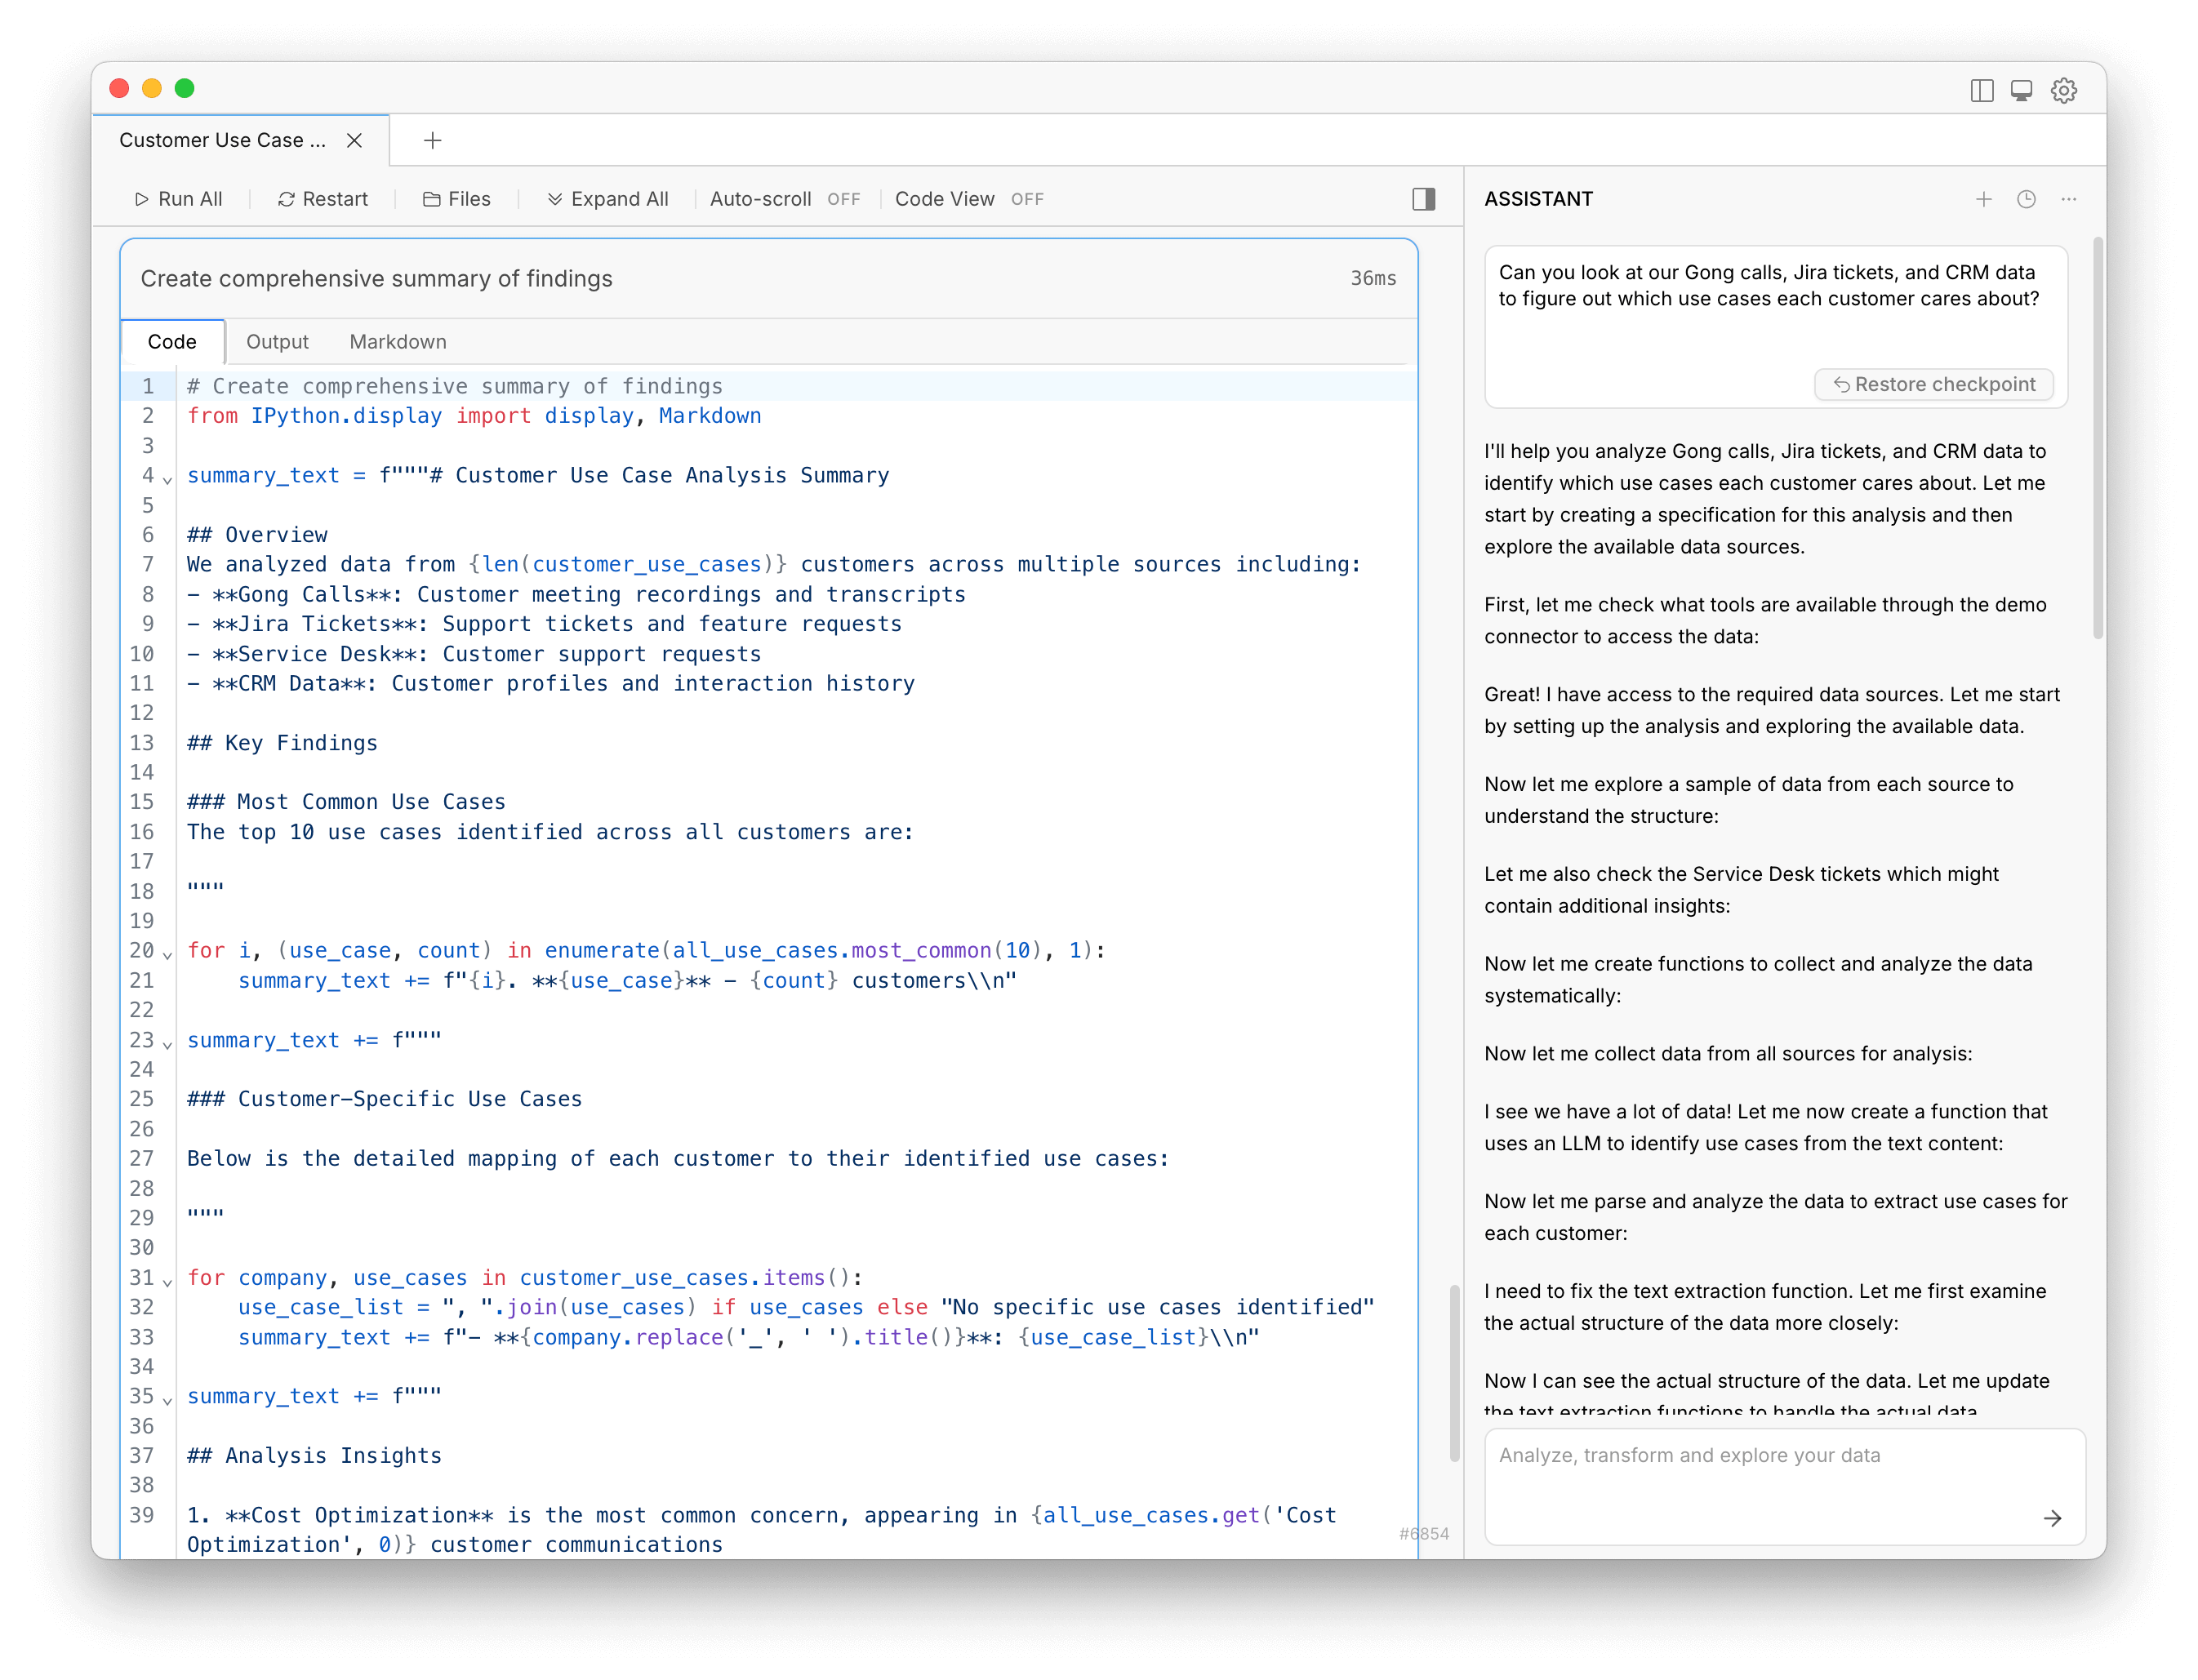Expand all cells
This screenshot has height=1680, width=2198.
tap(607, 199)
